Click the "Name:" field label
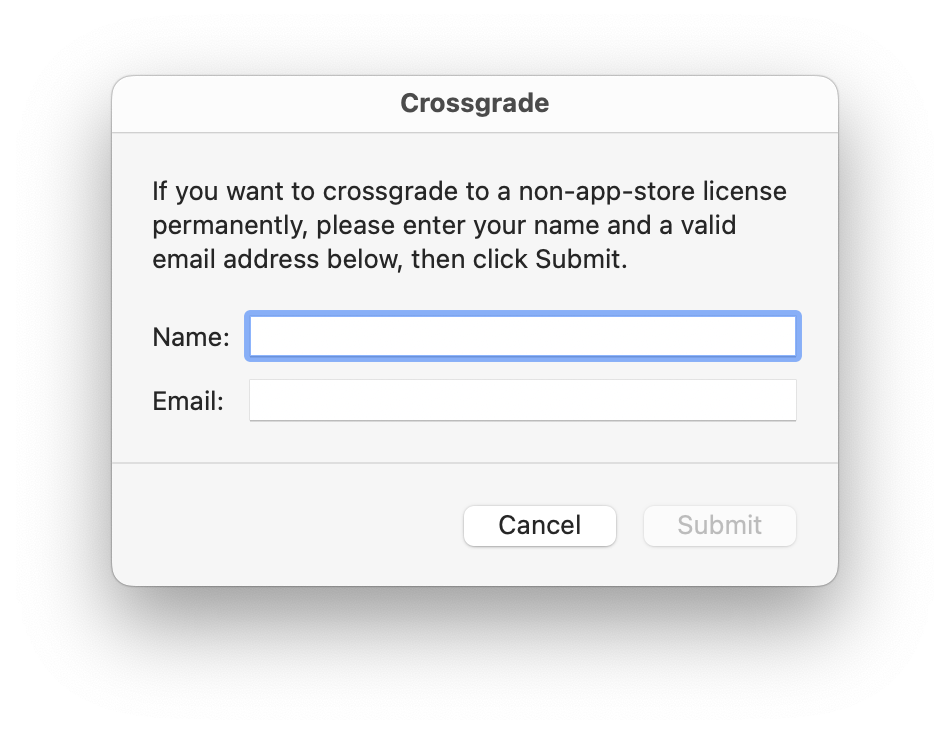 191,337
